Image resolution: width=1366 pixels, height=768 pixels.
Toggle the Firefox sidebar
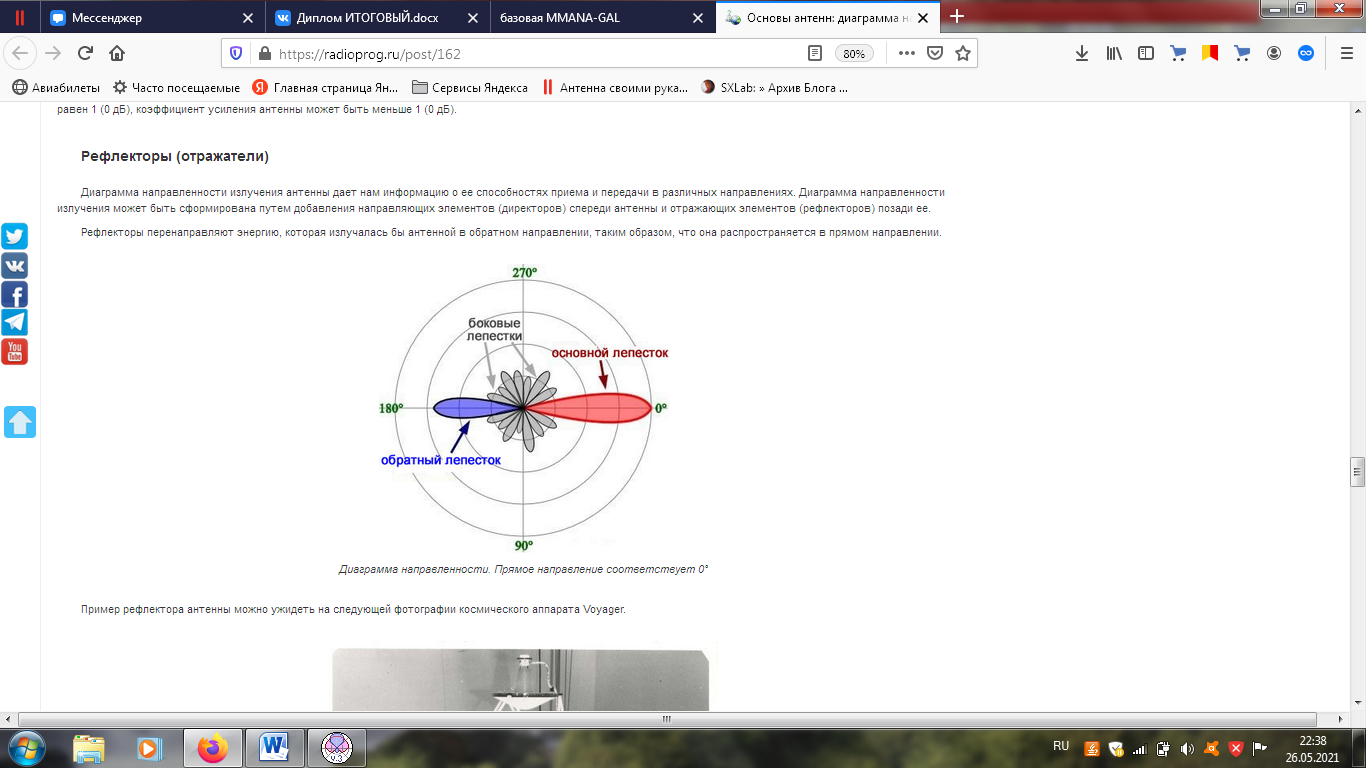1146,53
